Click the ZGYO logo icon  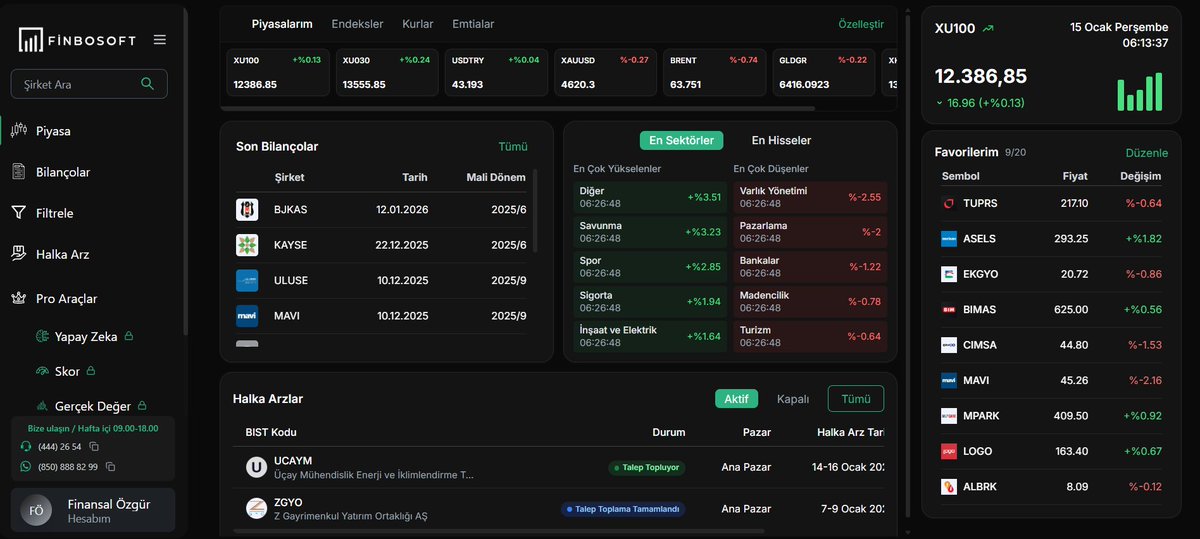pos(257,508)
